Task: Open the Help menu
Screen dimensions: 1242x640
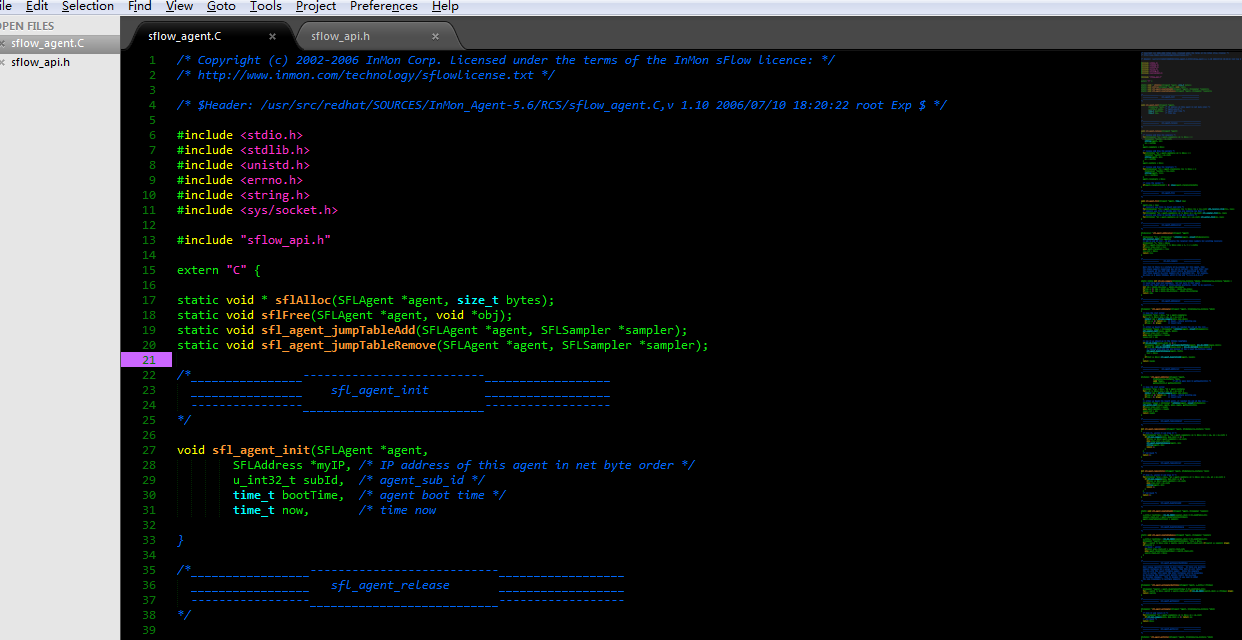Action: [445, 6]
